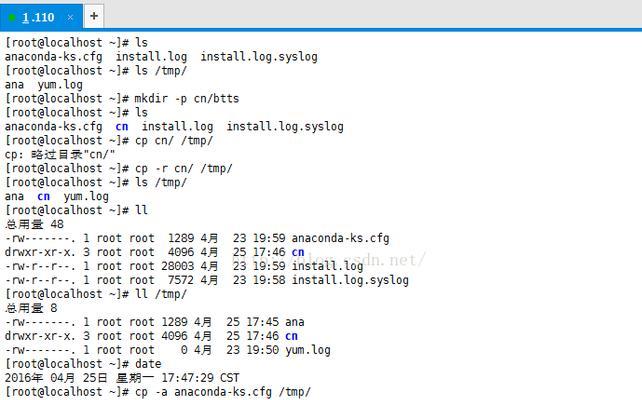Screen dimensions: 642x400
Task: Click the blue cn entry in ll /tmp
Action: pos(291,336)
